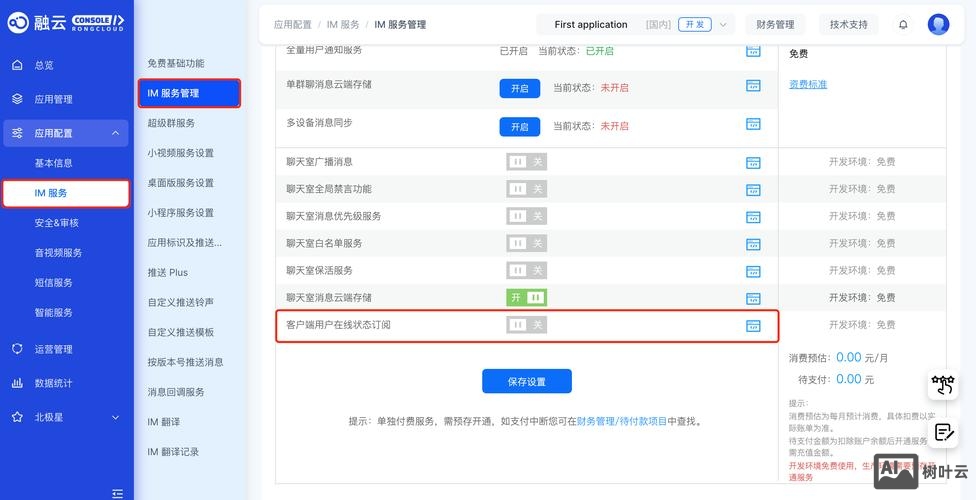Open details icon for 聊天室全局禁言功能

753,190
